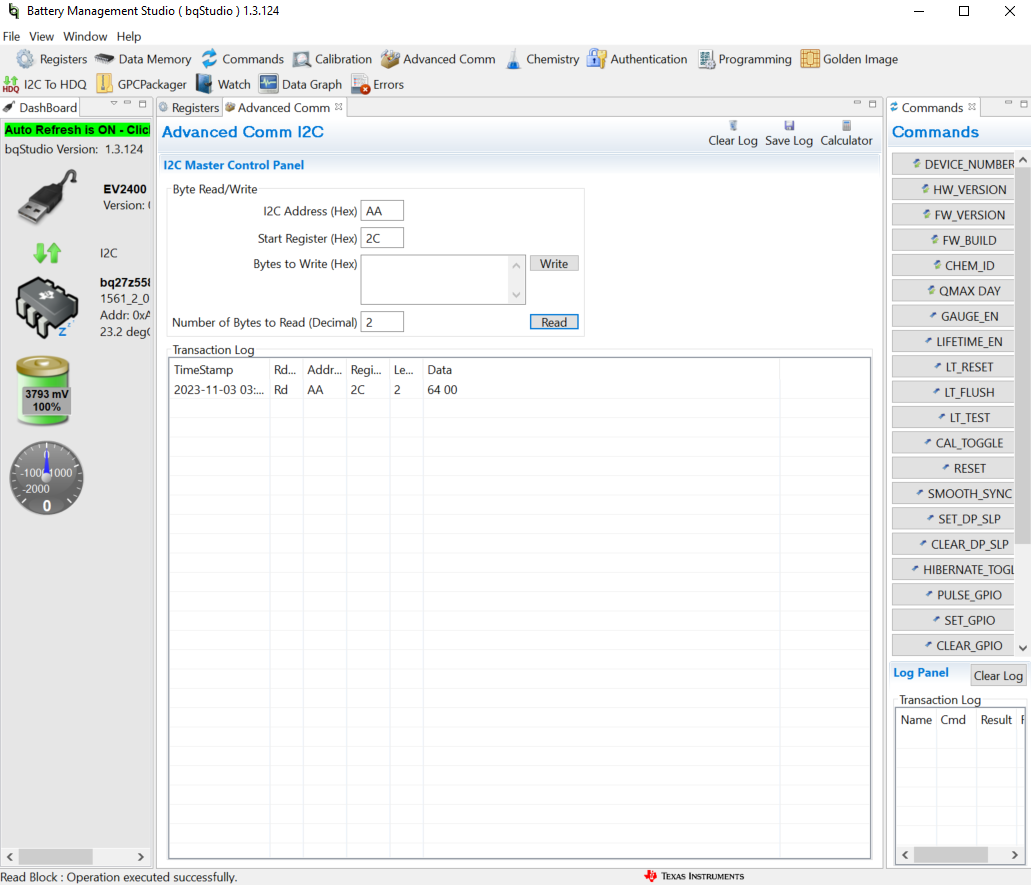The width and height of the screenshot is (1031, 885).
Task: Click the Calibration toolbar icon
Action: click(302, 59)
